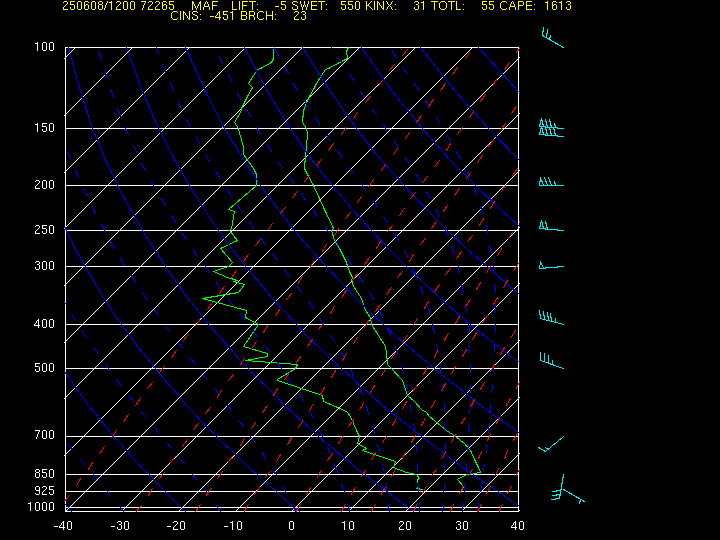Image resolution: width=720 pixels, height=540 pixels.
Task: Select the TOTL value 55
Action: point(488,6)
